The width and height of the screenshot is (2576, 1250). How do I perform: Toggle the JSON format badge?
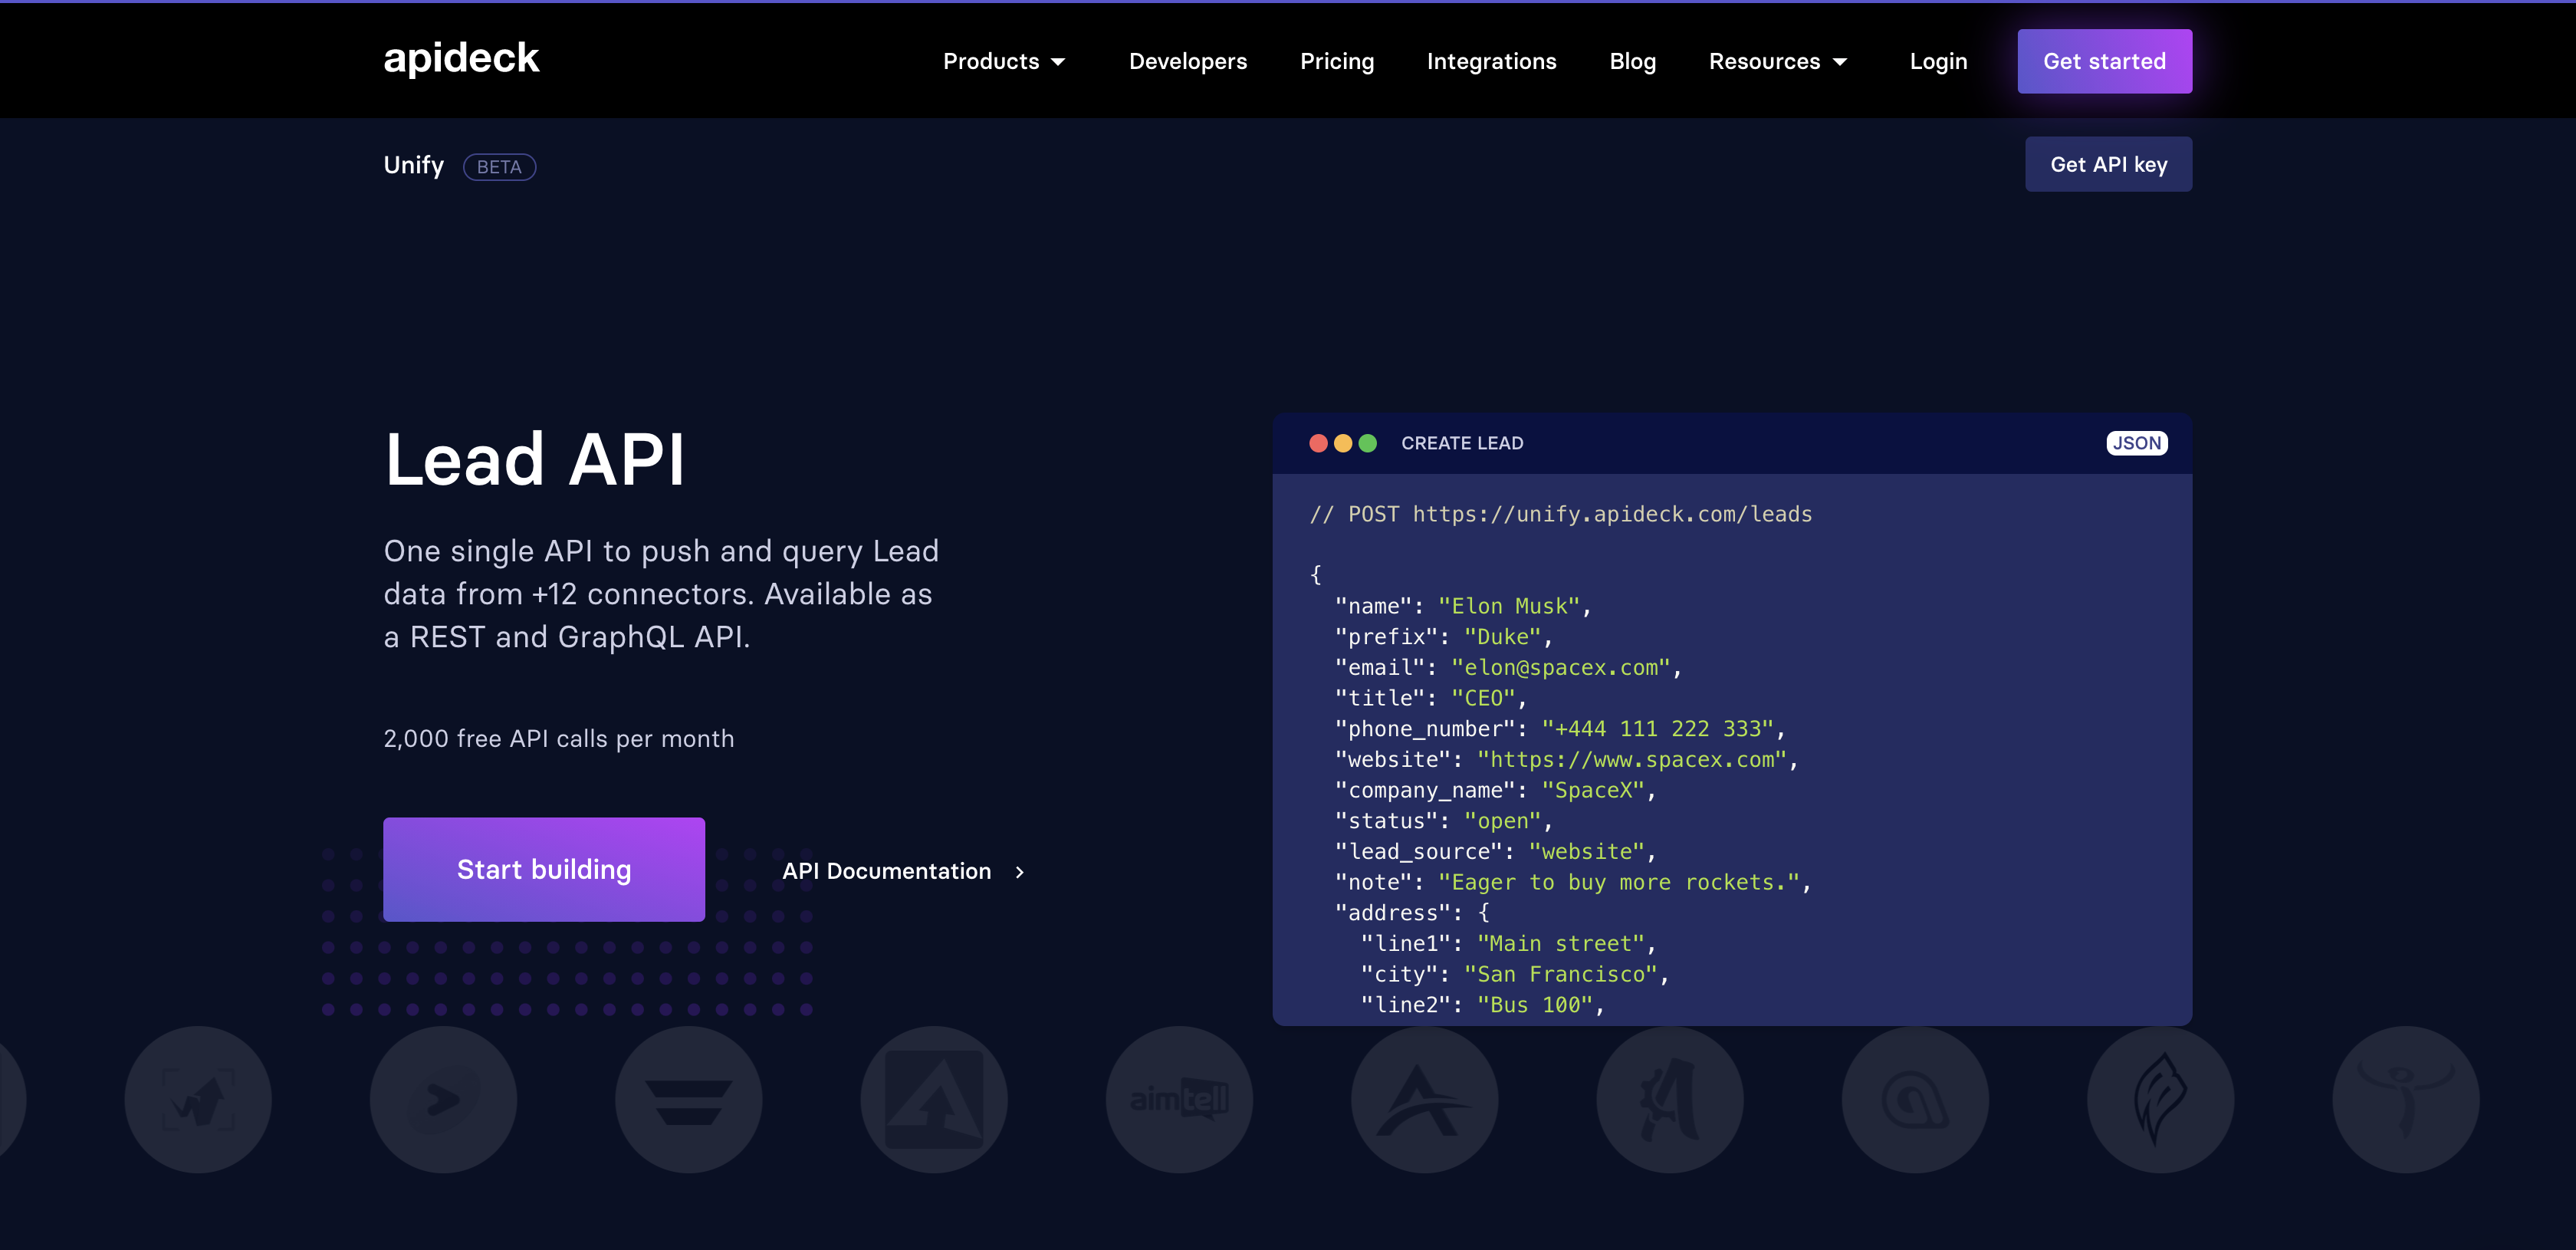click(2136, 443)
